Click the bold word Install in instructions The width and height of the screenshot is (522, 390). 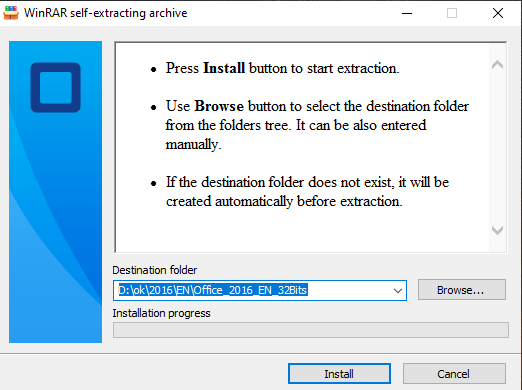pos(224,68)
